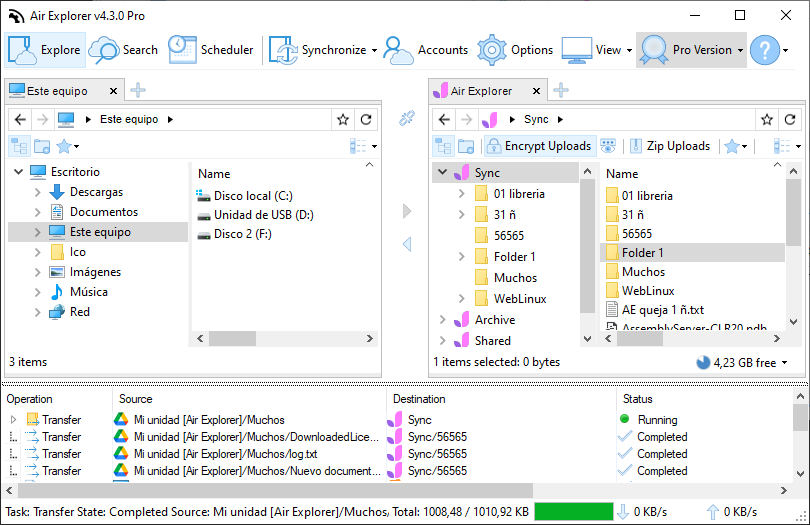Add new tab in left pane
The width and height of the screenshot is (810, 525).
click(137, 90)
